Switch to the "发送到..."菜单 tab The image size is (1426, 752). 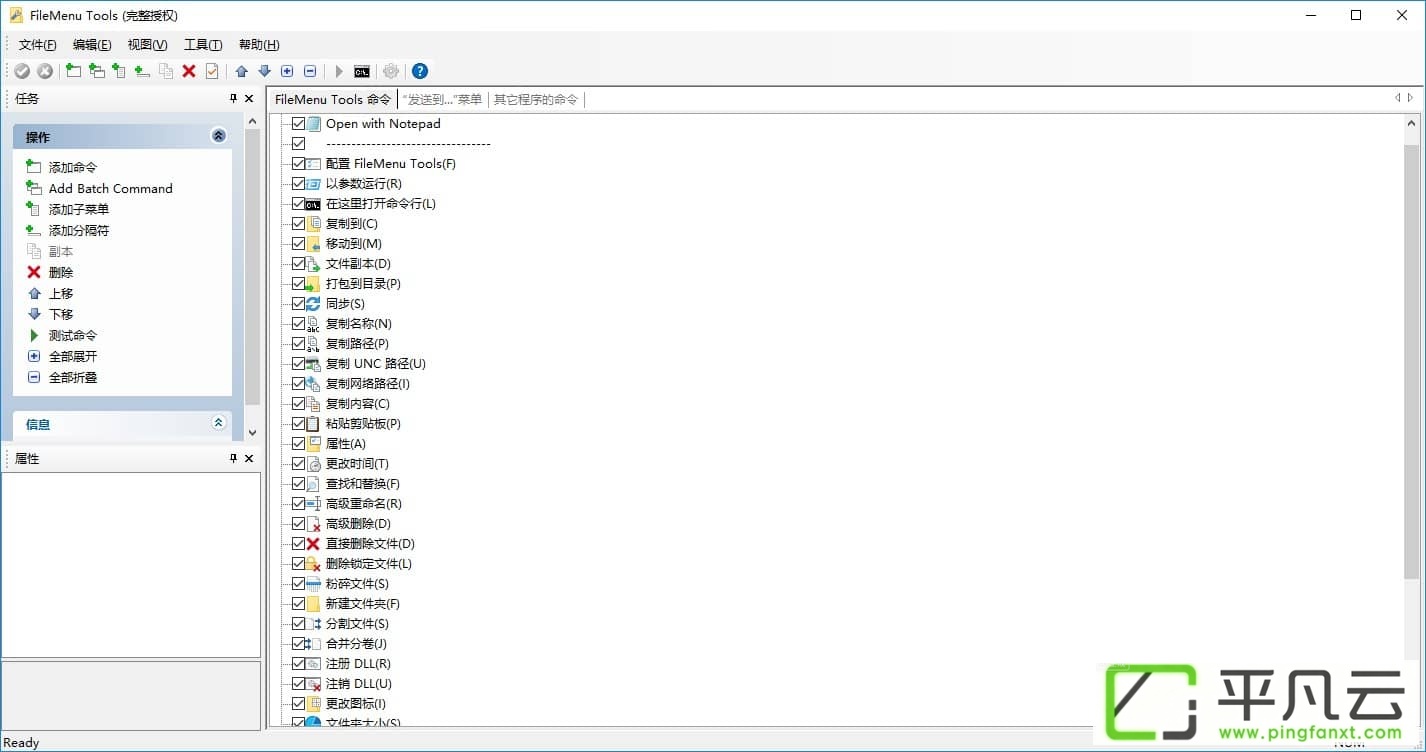pyautogui.click(x=442, y=99)
